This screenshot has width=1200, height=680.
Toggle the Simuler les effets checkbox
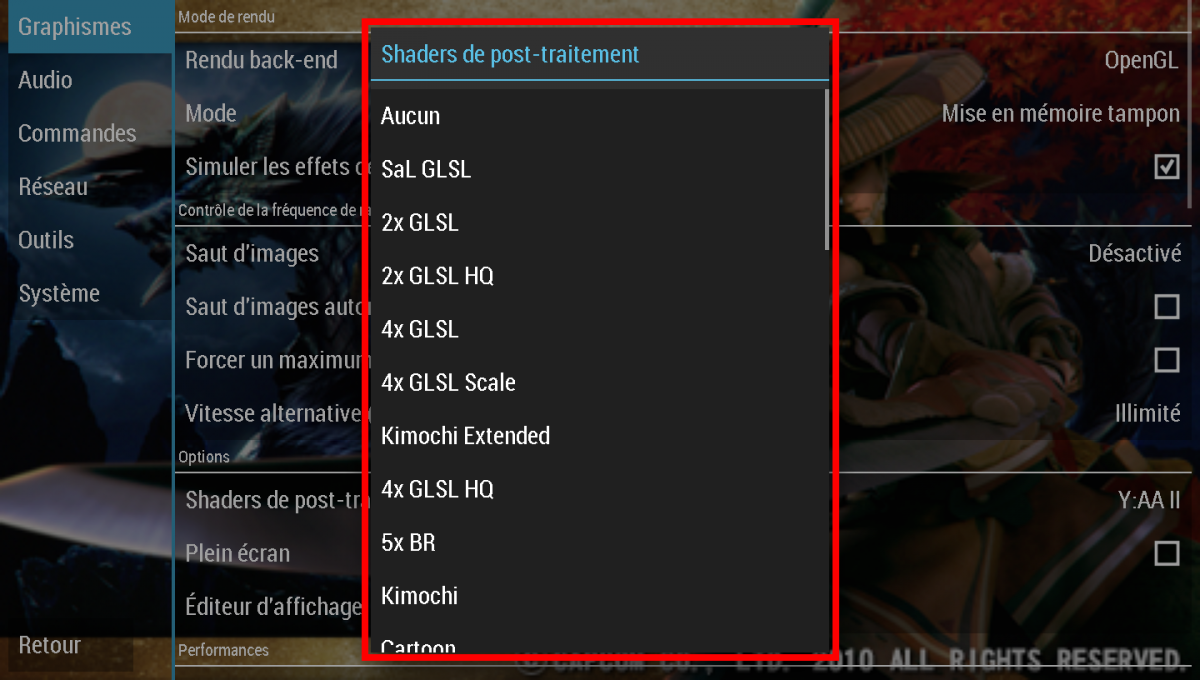pos(1166,166)
